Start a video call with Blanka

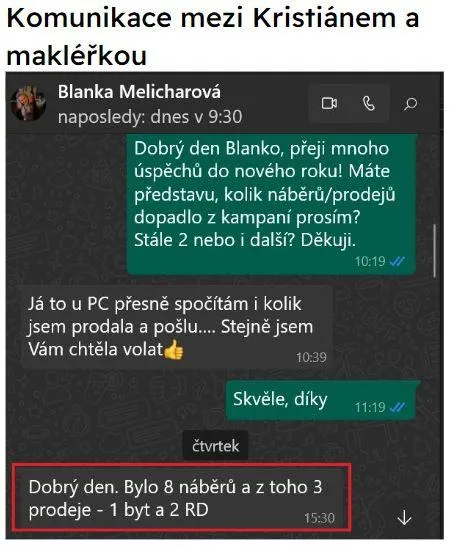point(329,104)
